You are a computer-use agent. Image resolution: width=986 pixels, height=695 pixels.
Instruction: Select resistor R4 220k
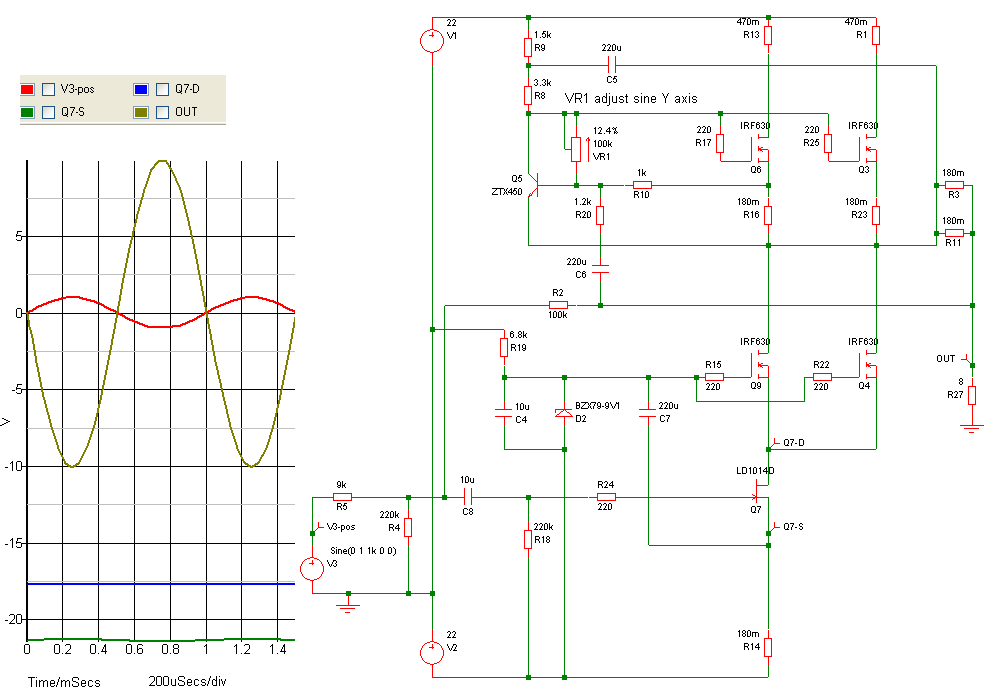408,527
